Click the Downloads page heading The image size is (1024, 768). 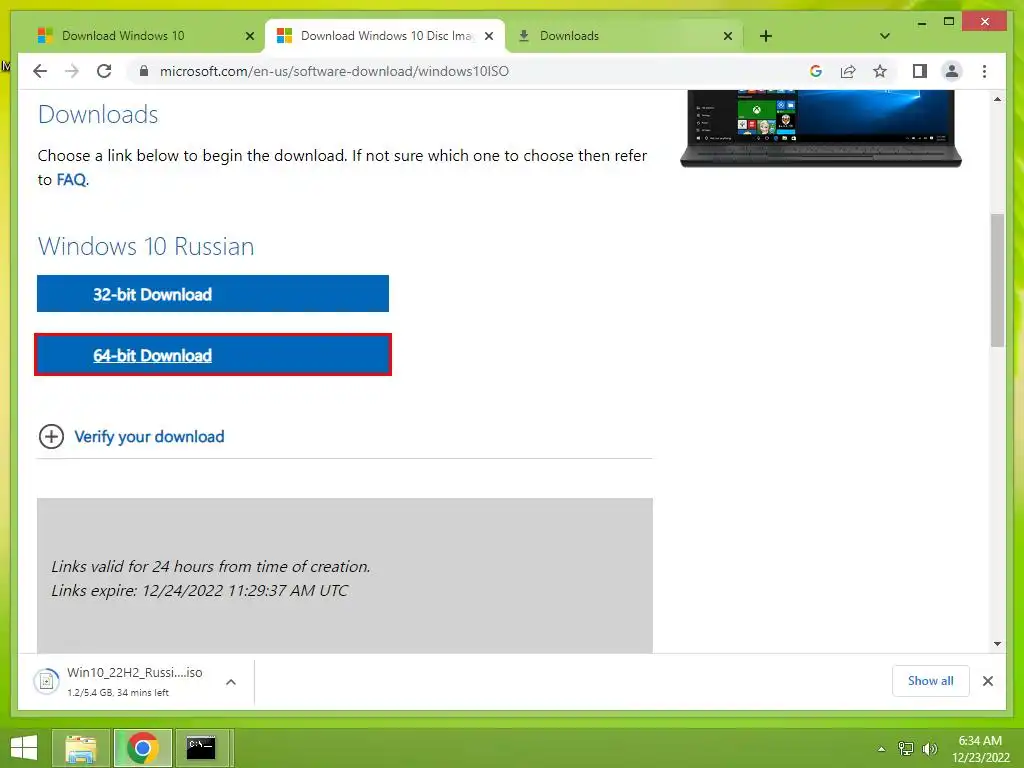click(98, 114)
